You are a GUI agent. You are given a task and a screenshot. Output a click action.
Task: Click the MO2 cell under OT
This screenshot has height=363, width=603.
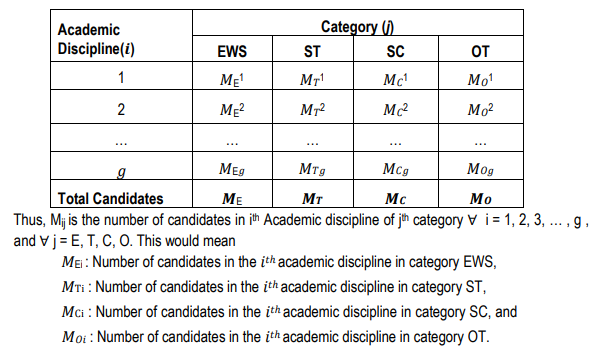pyautogui.click(x=481, y=107)
